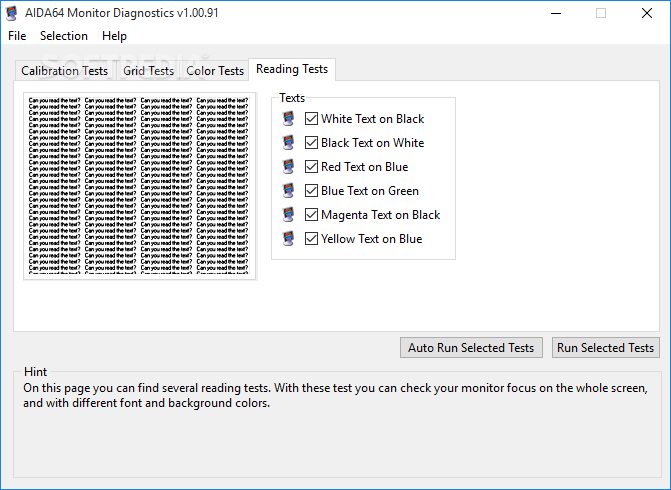The width and height of the screenshot is (671, 490).
Task: Select the Yellow Text on Blue label
Action: click(371, 238)
